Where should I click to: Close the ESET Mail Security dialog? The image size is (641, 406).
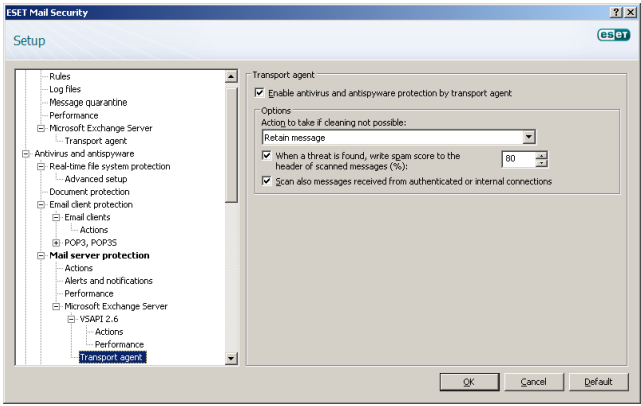coord(631,12)
